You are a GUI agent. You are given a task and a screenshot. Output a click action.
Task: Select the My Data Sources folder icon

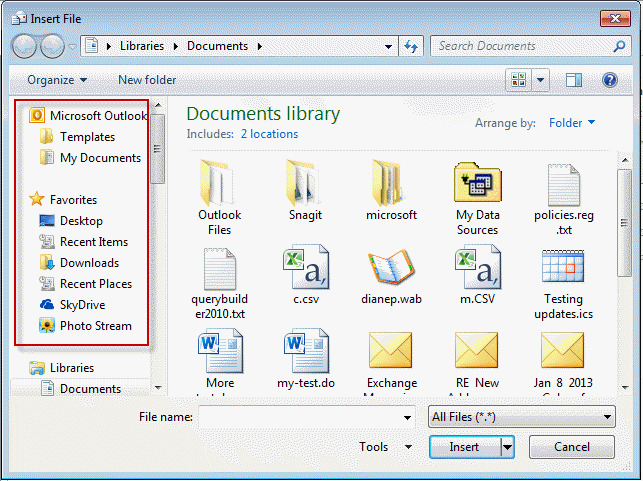tap(477, 183)
